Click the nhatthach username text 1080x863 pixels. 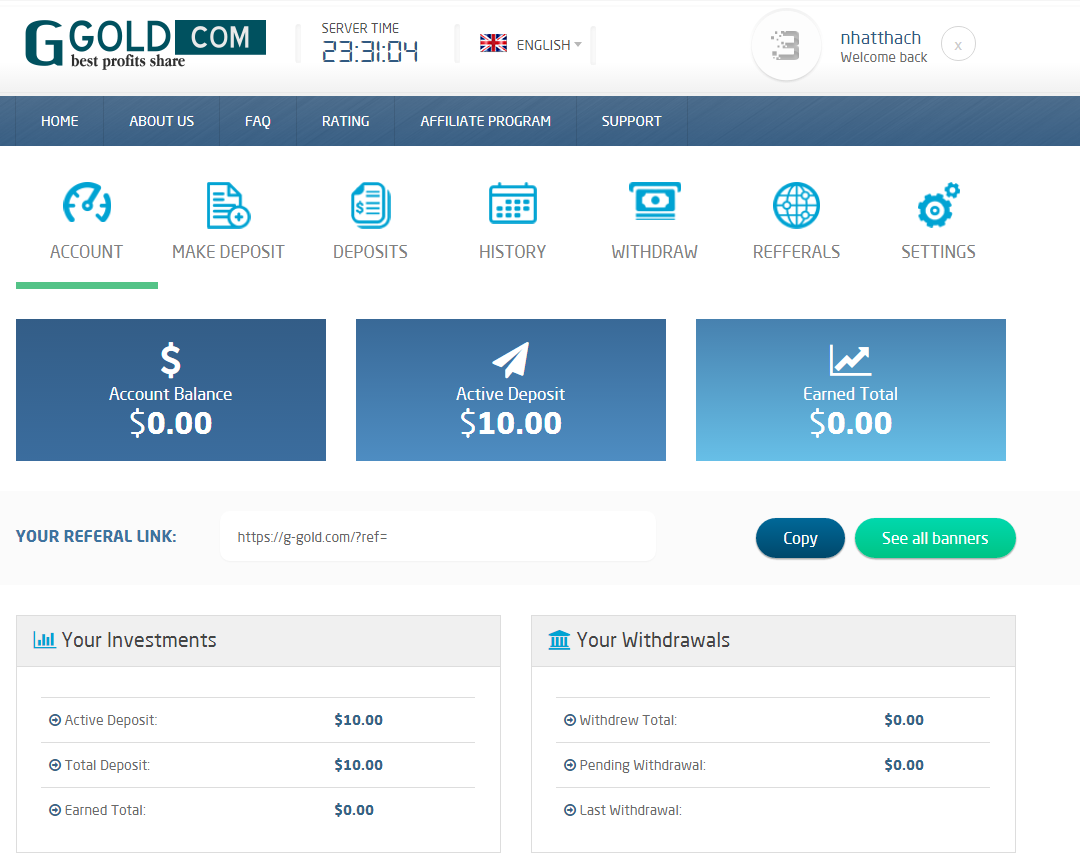pyautogui.click(x=881, y=38)
